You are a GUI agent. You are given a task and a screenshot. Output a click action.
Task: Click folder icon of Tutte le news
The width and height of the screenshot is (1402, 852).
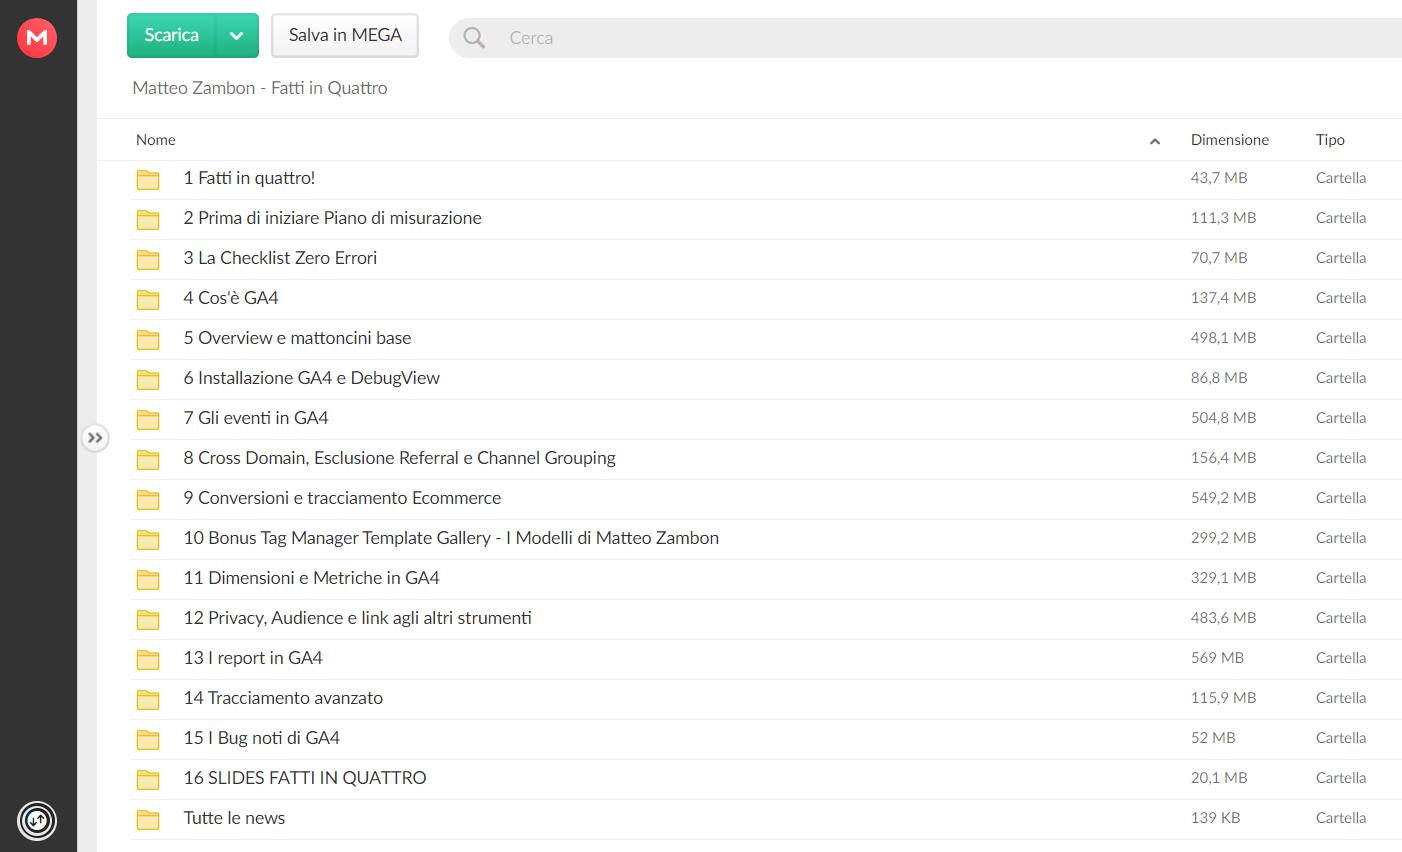point(148,820)
